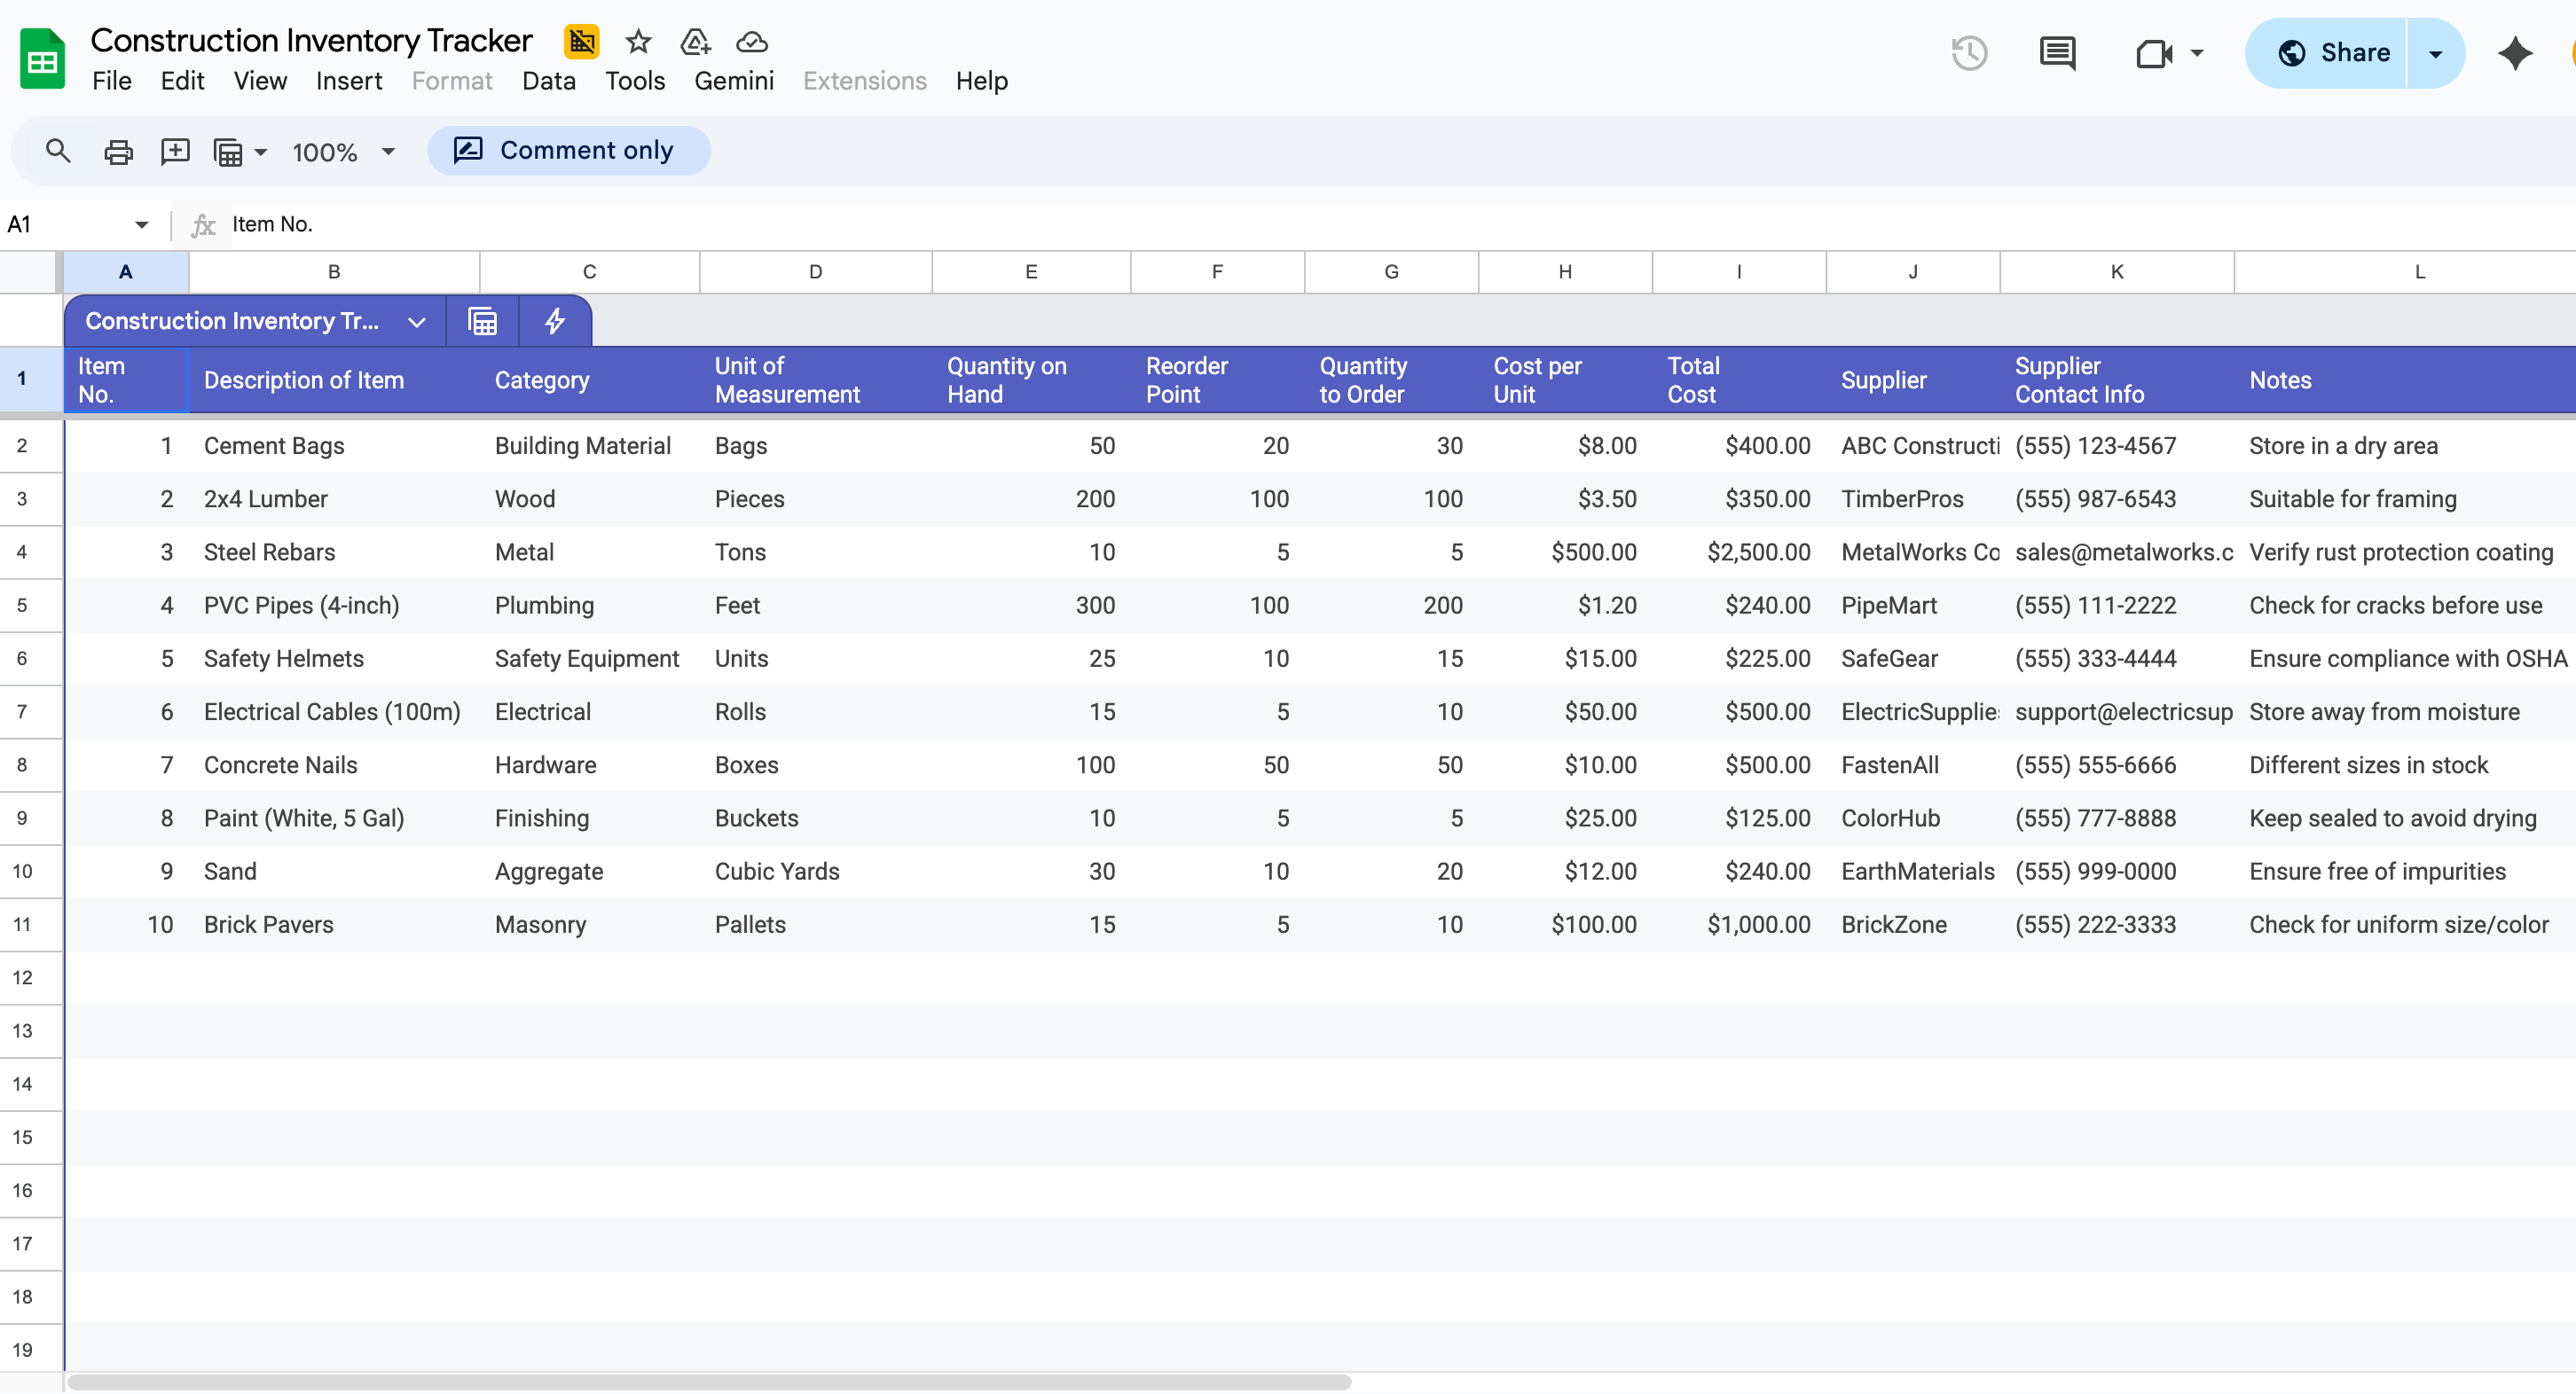The image size is (2576, 1394).
Task: Open the Share options arrow
Action: point(2434,53)
